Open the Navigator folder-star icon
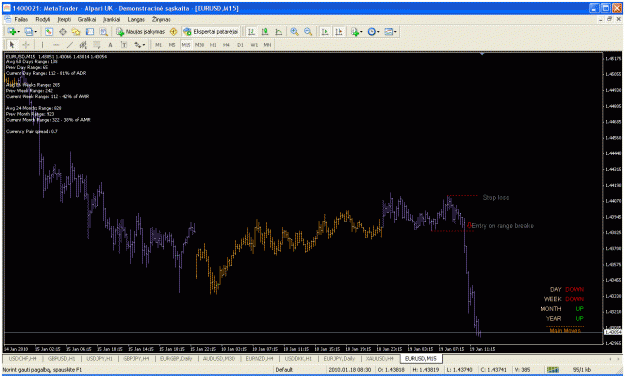The height and width of the screenshot is (376, 625). [x=76, y=31]
